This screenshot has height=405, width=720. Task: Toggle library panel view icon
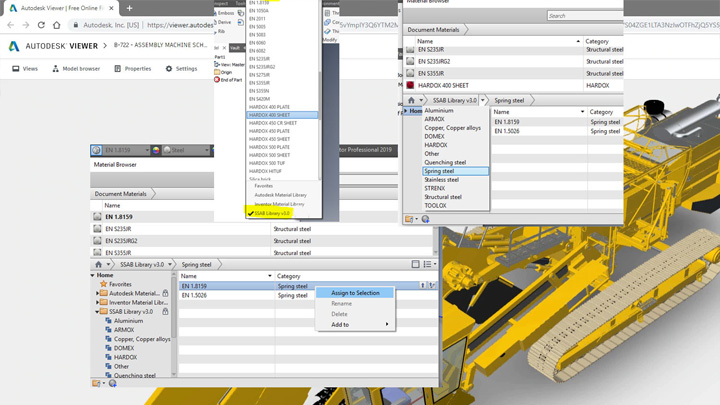pos(416,264)
